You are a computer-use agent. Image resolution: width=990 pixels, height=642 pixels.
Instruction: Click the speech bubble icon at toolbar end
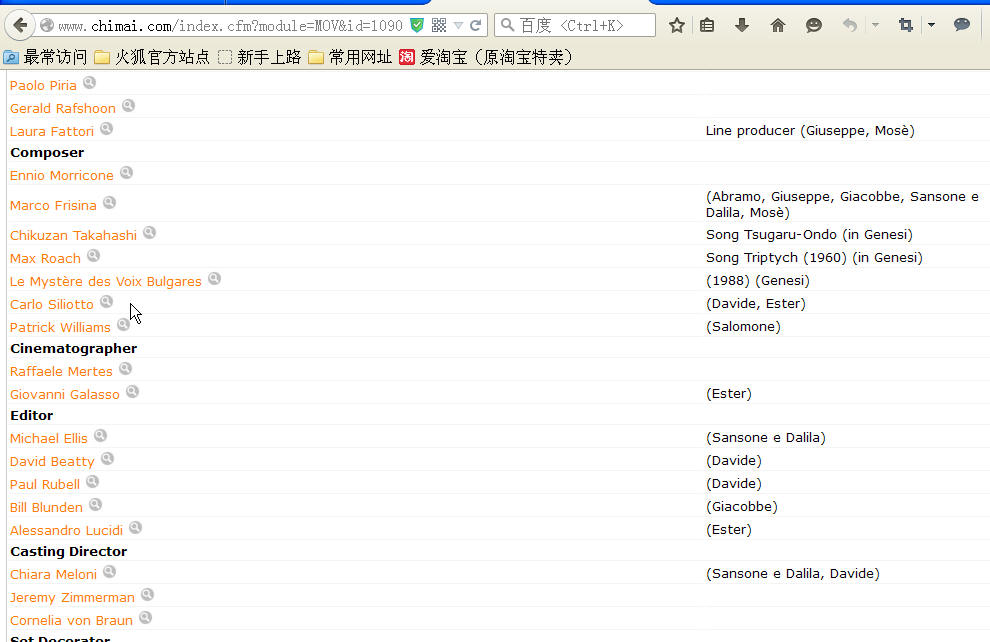pyautogui.click(x=962, y=25)
